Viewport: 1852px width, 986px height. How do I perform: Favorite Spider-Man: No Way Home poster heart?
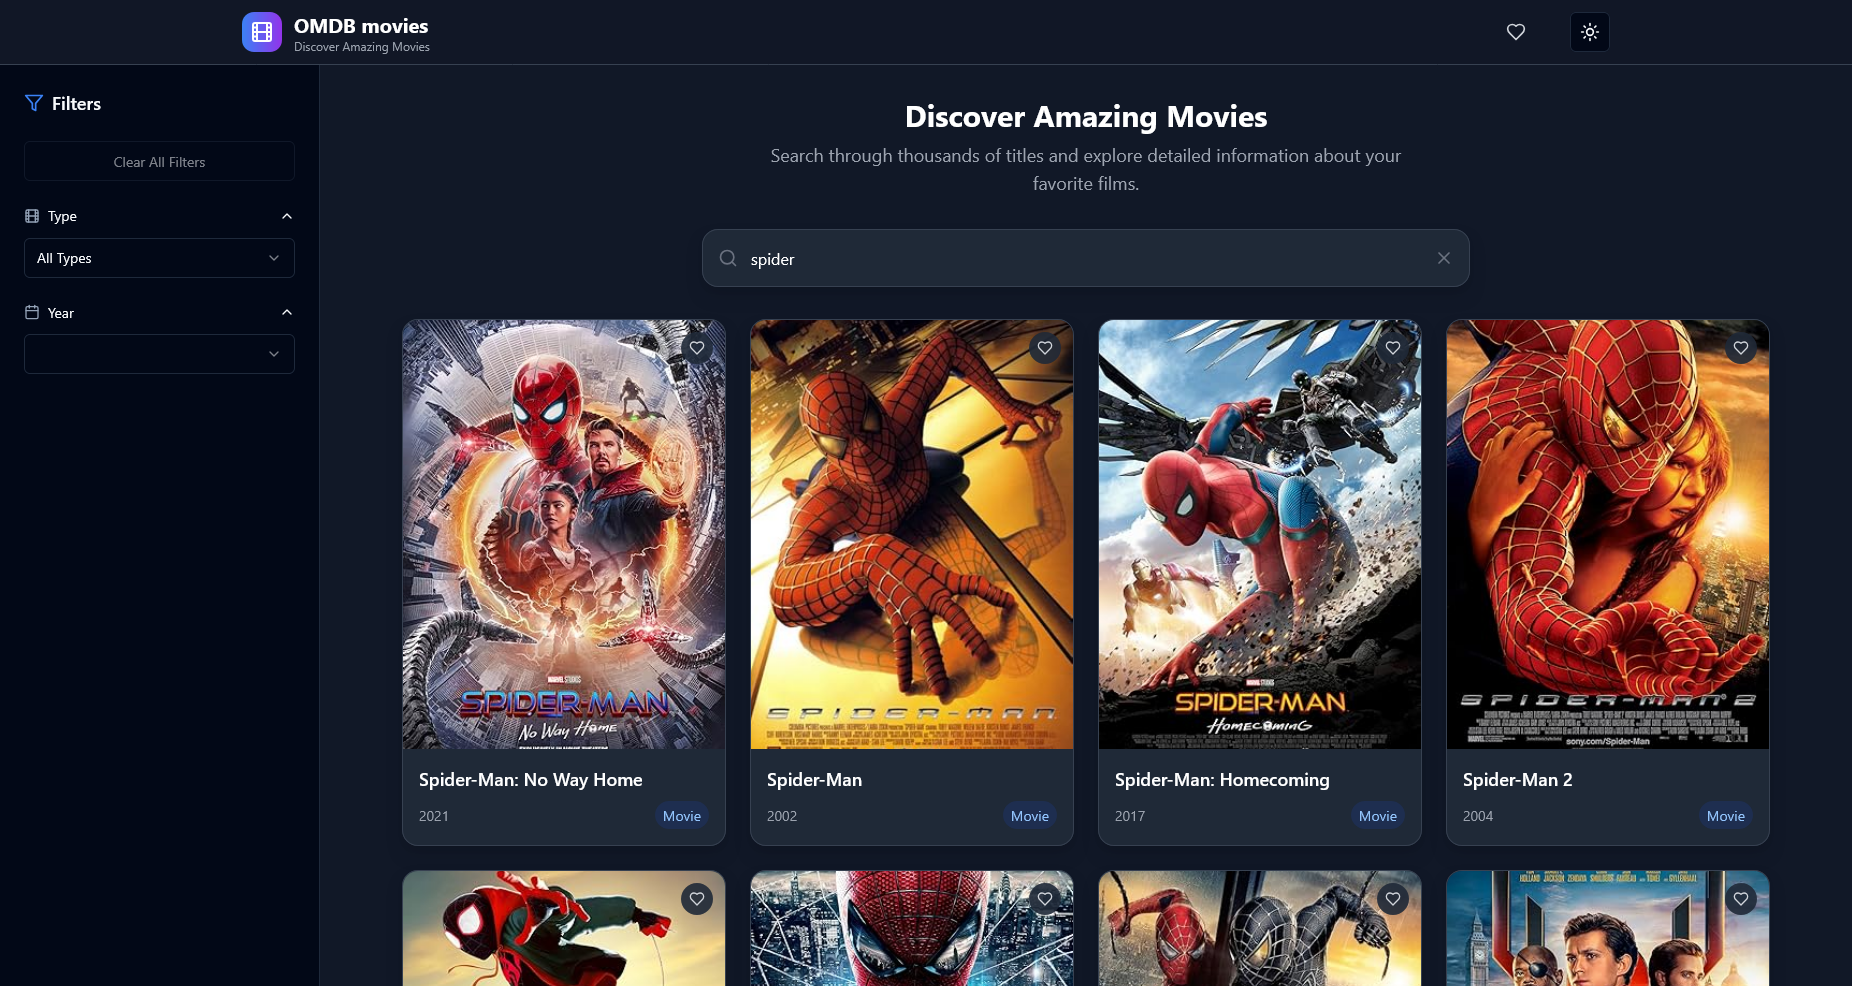[x=696, y=348]
